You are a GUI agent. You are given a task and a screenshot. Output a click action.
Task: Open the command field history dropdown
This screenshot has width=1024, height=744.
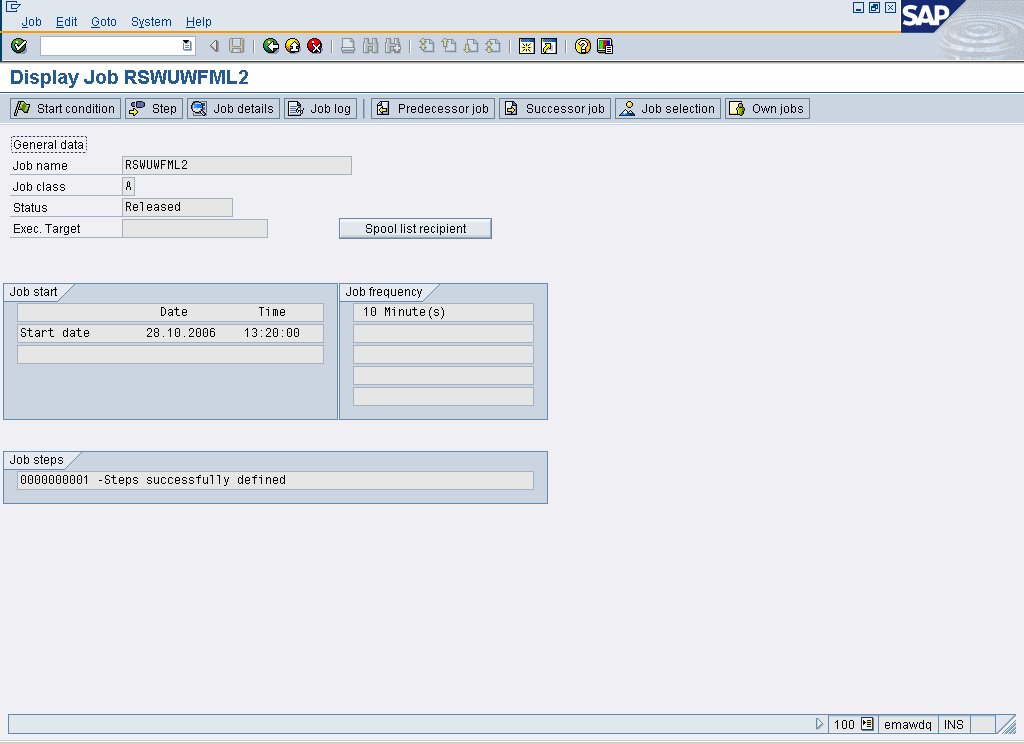click(x=187, y=46)
